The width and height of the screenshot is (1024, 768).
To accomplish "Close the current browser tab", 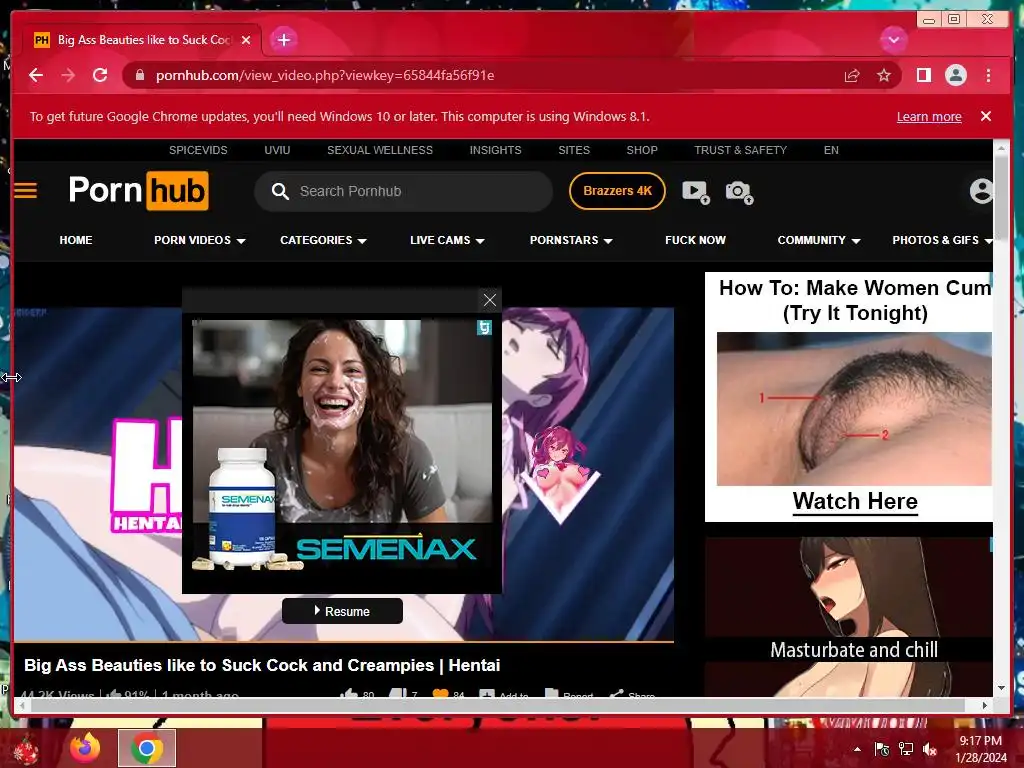I will [x=246, y=40].
